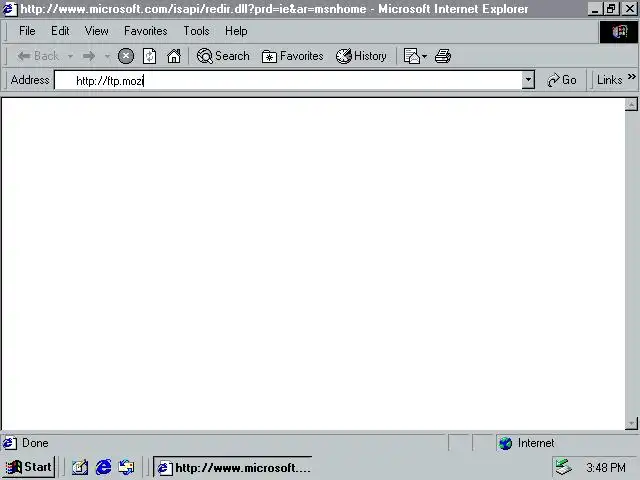The image size is (640, 480).
Task: Open the Favorites menu in menu bar
Action: 146,31
